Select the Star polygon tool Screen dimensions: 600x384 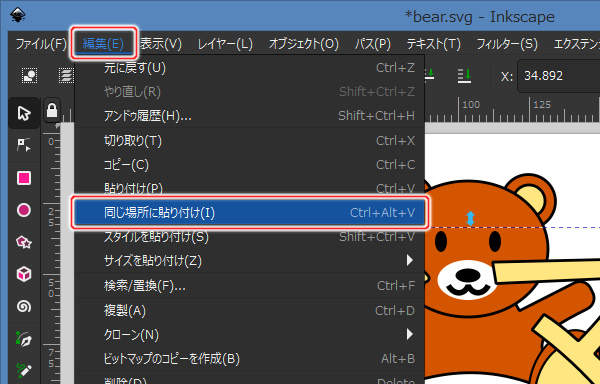click(x=24, y=242)
